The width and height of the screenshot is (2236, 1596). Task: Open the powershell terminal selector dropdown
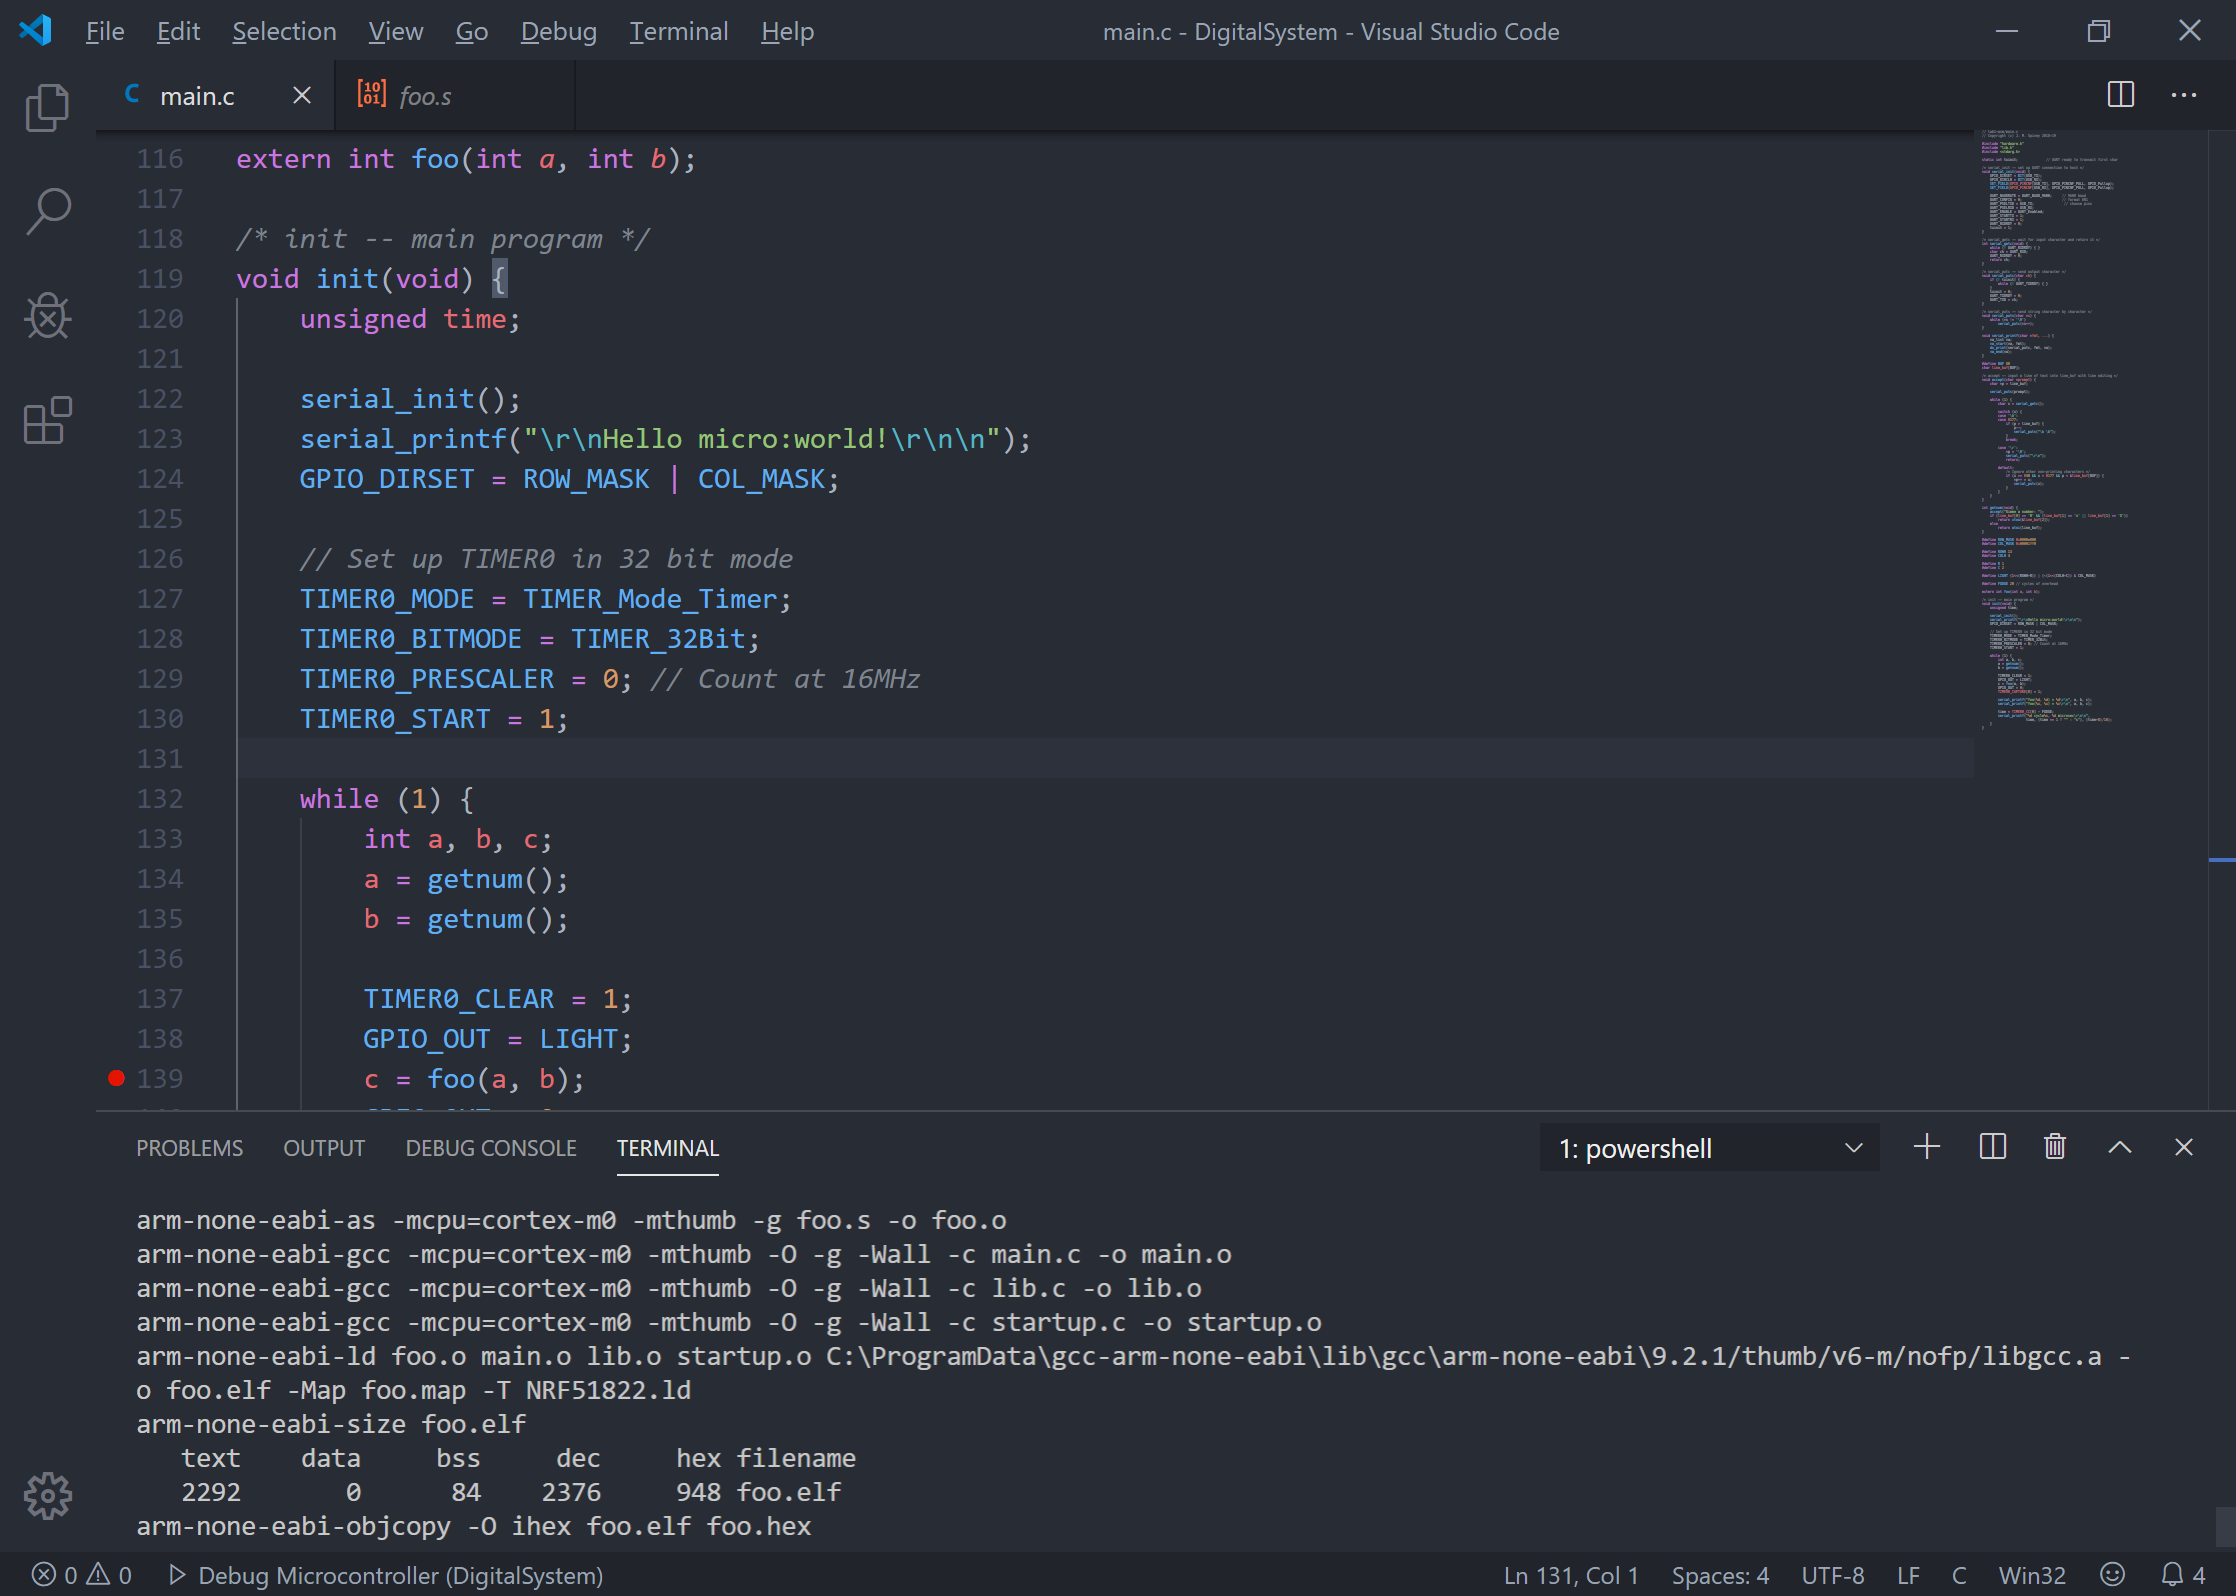(x=1709, y=1148)
